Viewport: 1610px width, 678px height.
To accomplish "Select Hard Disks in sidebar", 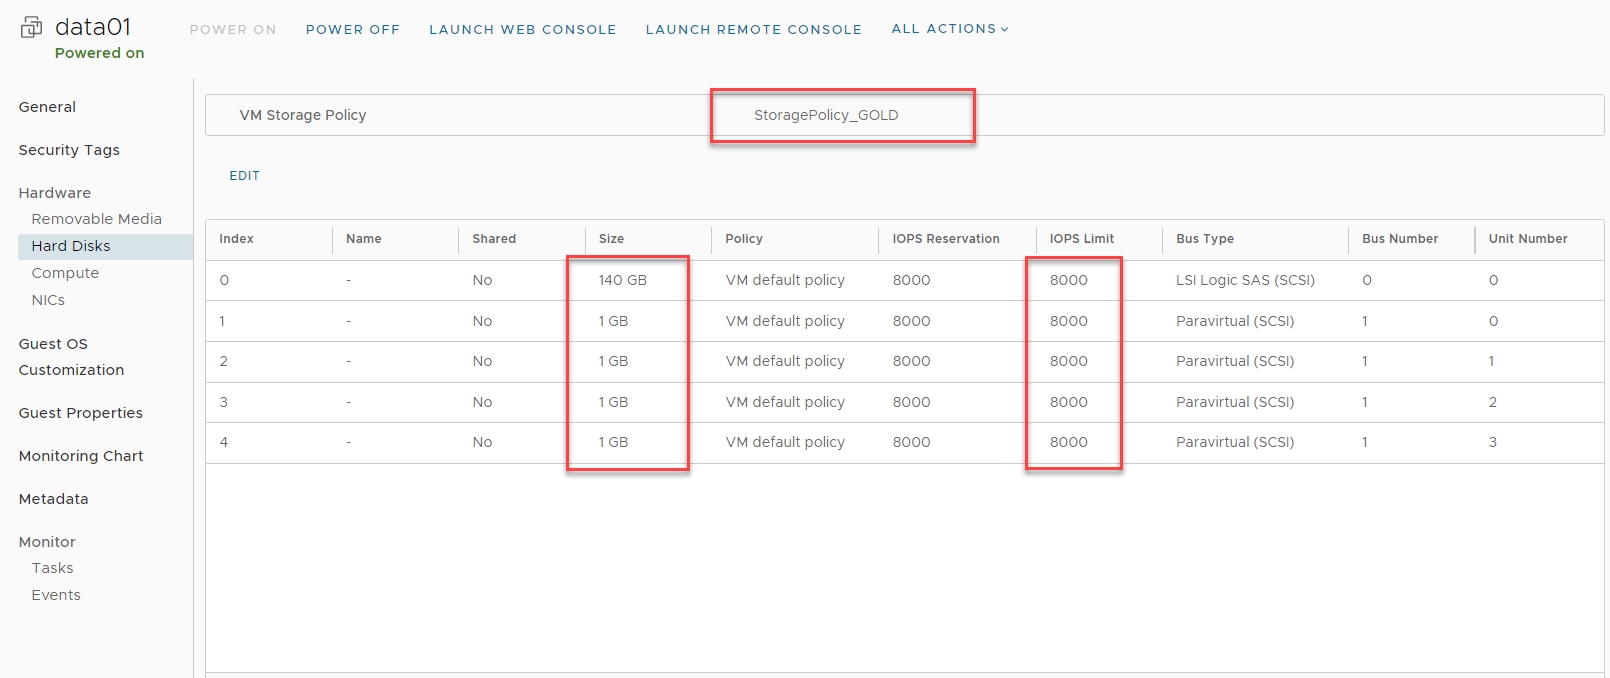I will pos(71,246).
